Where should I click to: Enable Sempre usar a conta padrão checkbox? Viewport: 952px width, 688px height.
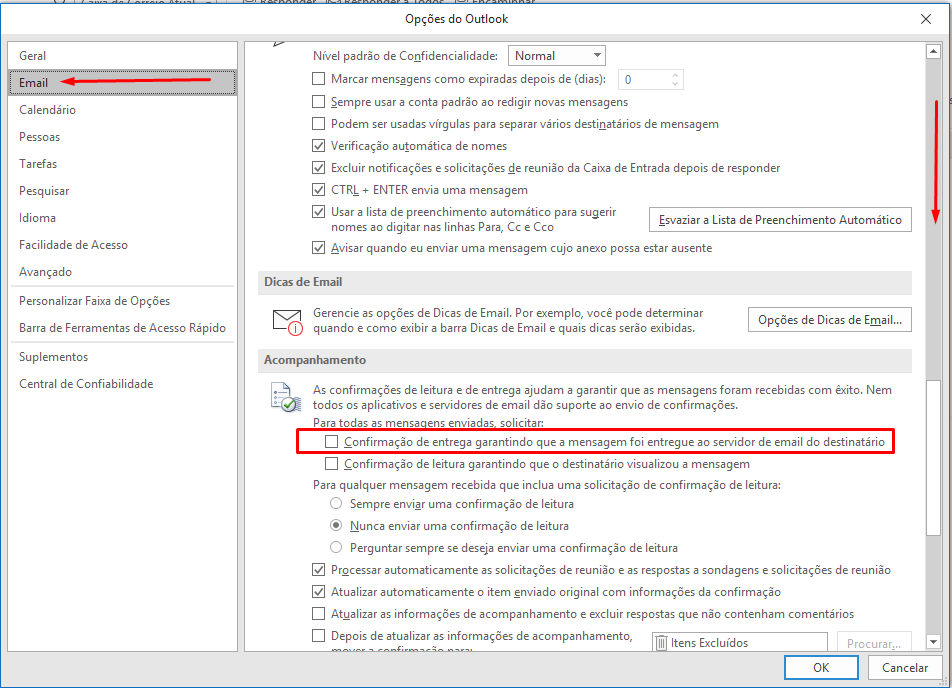(x=318, y=101)
